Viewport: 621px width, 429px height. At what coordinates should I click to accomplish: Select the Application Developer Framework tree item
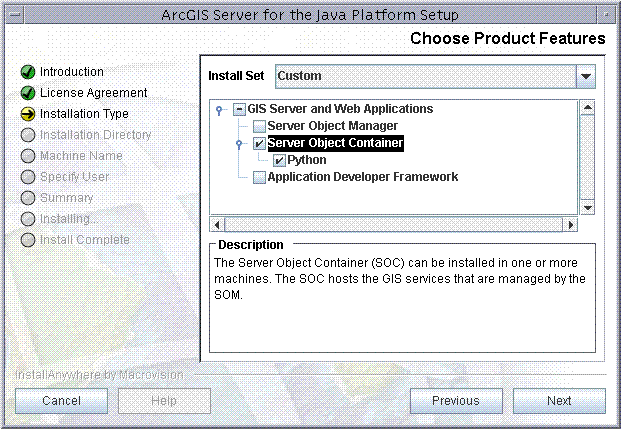tap(363, 177)
